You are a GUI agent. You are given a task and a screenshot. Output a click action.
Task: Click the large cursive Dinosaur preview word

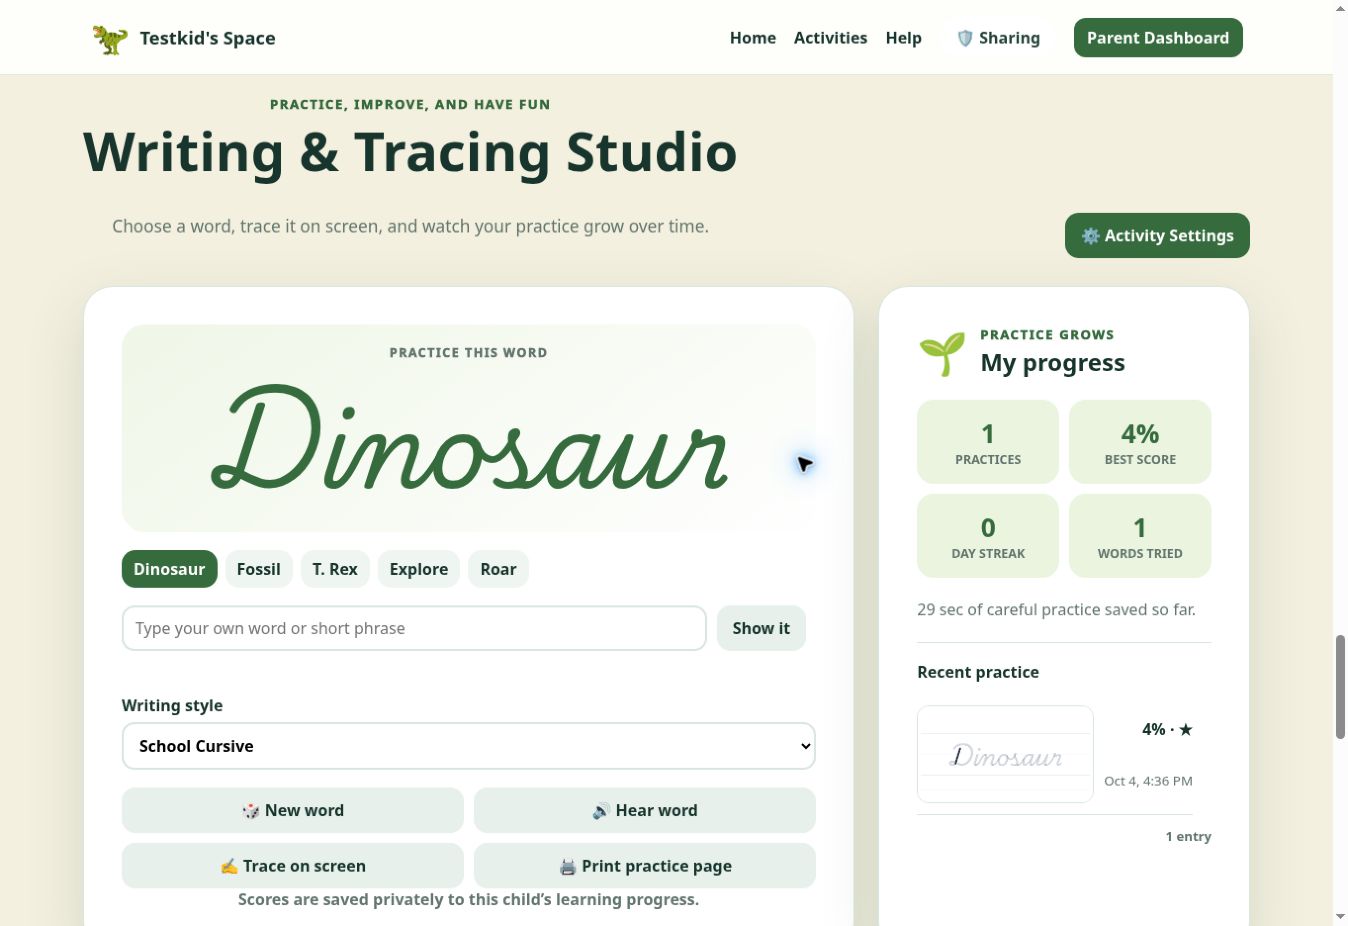point(469,438)
